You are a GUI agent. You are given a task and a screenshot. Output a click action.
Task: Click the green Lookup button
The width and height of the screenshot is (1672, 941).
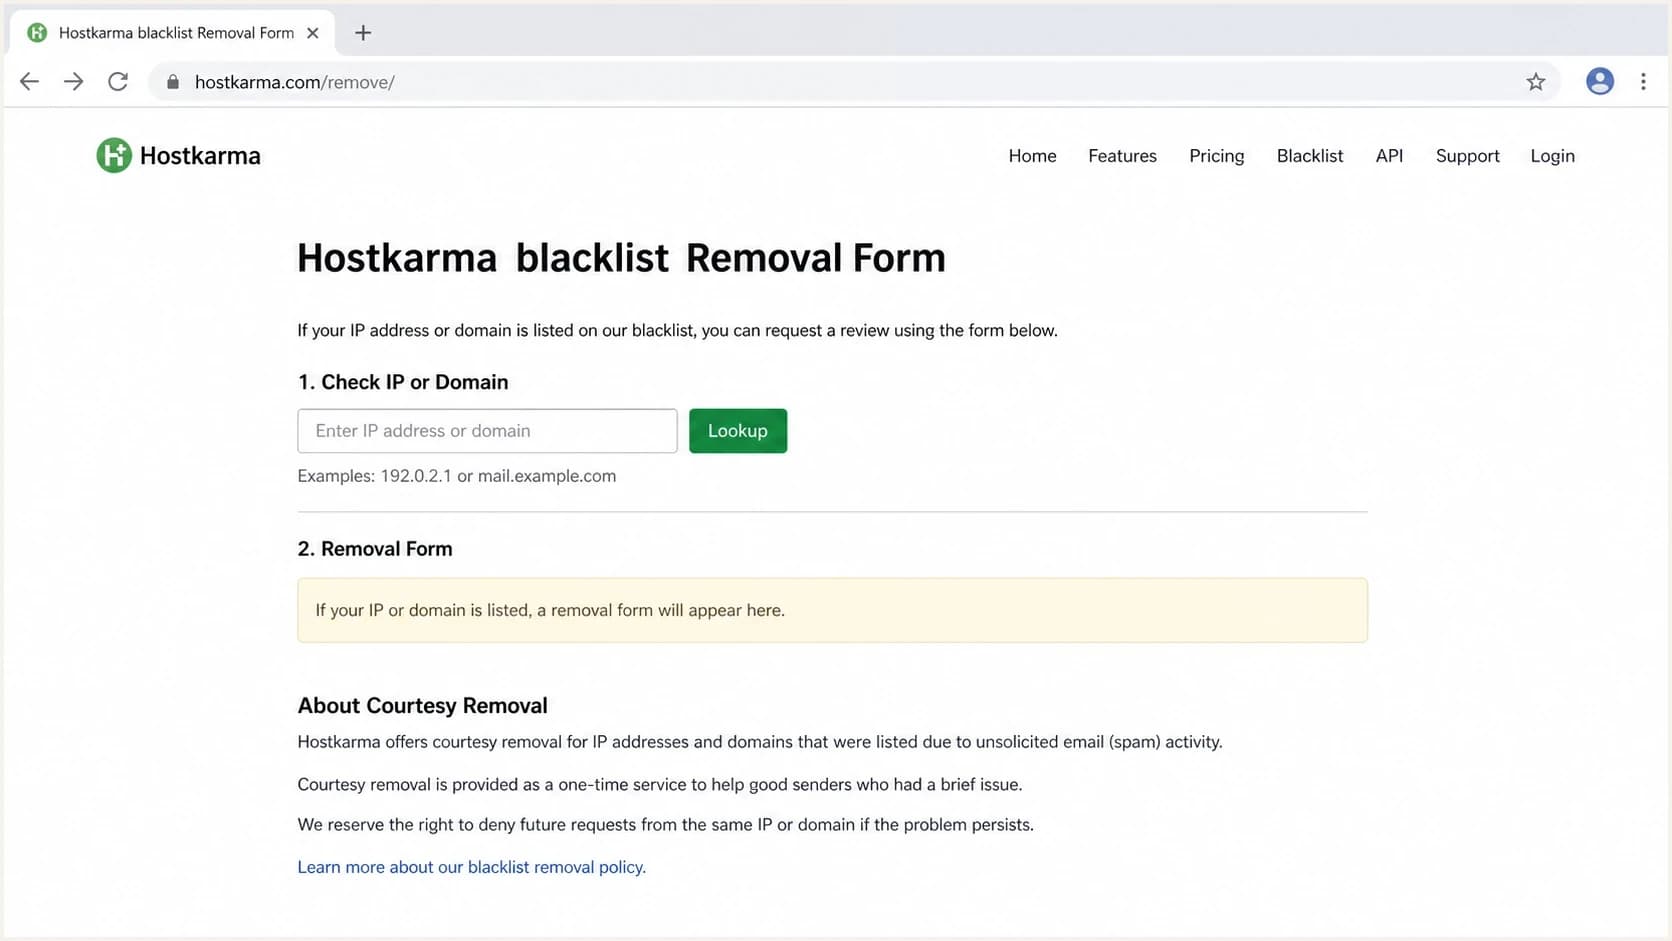[x=738, y=431]
